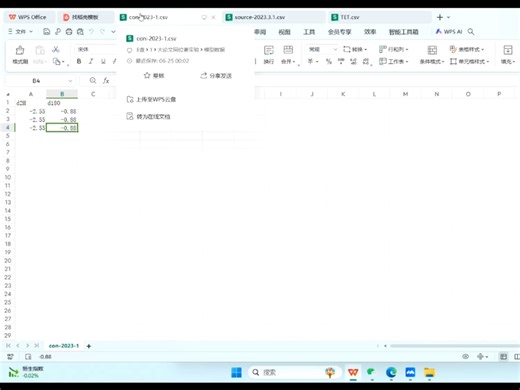Open the Windows Start menu
The image size is (520, 390).
pos(236,372)
